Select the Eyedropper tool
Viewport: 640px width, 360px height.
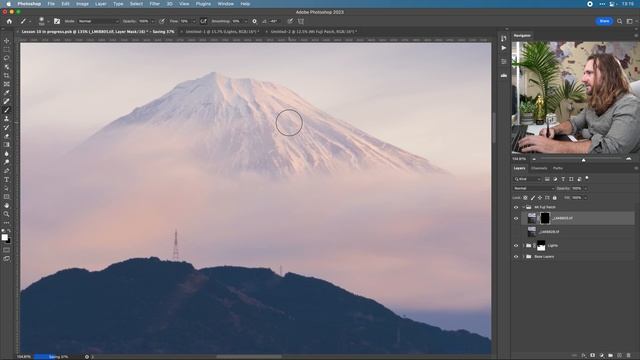coord(7,93)
